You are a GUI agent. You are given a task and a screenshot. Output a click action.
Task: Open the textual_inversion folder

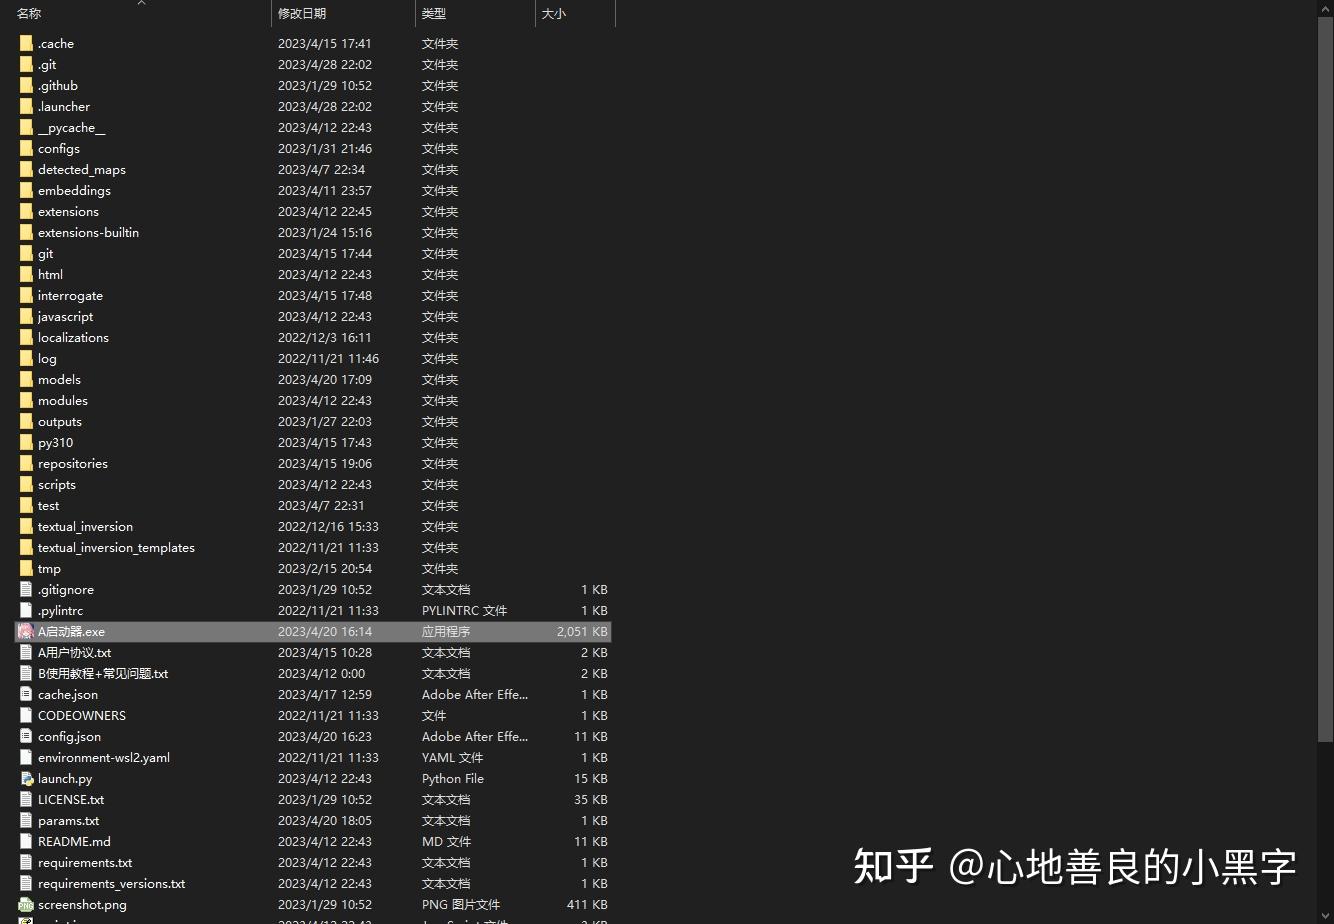(85, 526)
